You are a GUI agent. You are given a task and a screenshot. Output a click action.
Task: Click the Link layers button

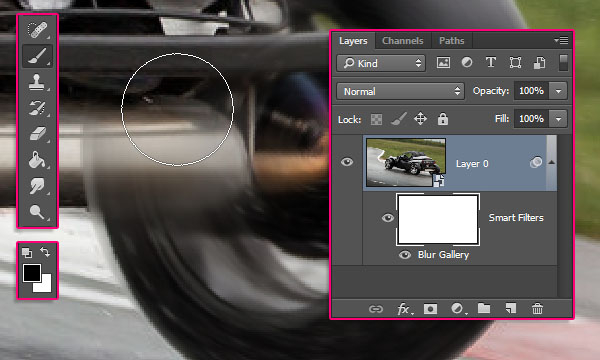[x=376, y=309]
